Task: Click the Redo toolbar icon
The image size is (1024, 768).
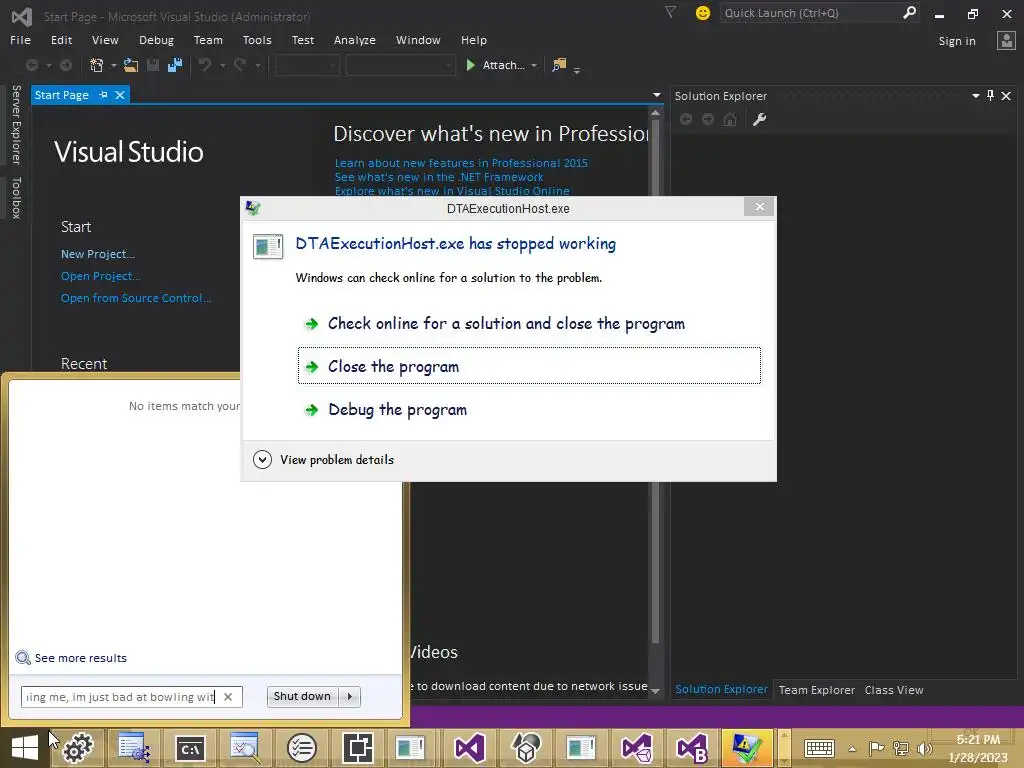Action: (x=240, y=65)
